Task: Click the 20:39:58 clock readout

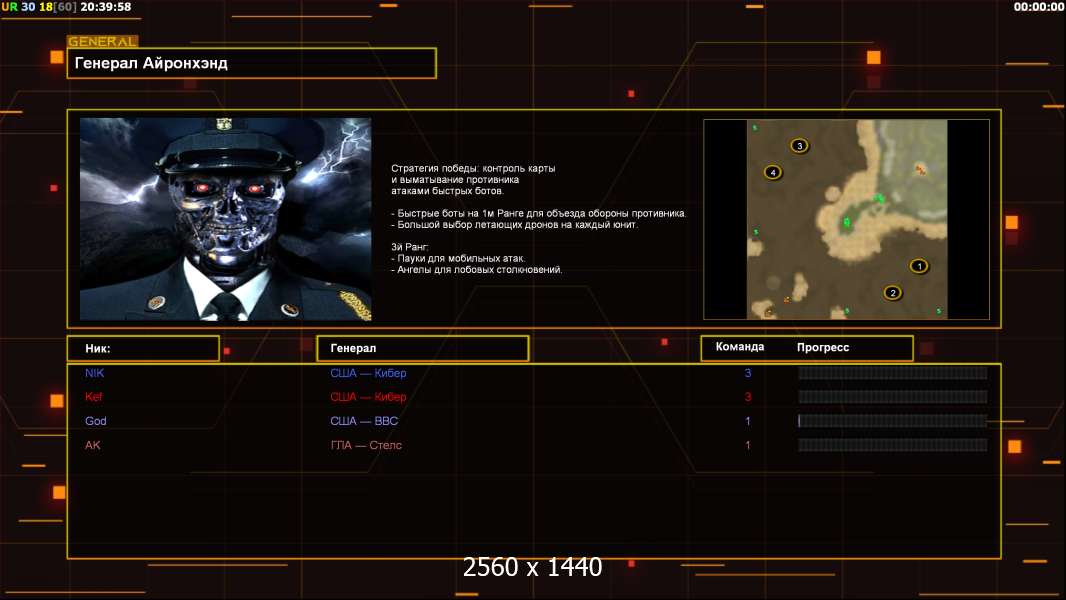Action: tap(106, 7)
